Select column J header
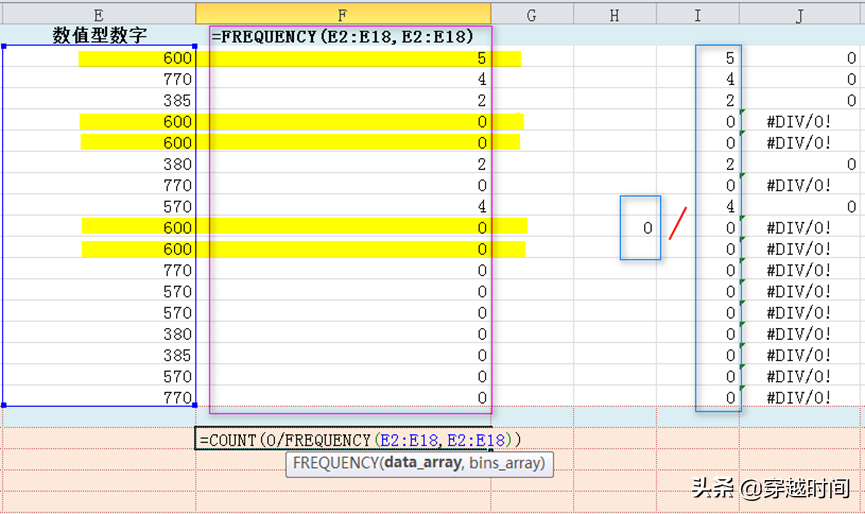The height and width of the screenshot is (514, 865). (x=801, y=15)
